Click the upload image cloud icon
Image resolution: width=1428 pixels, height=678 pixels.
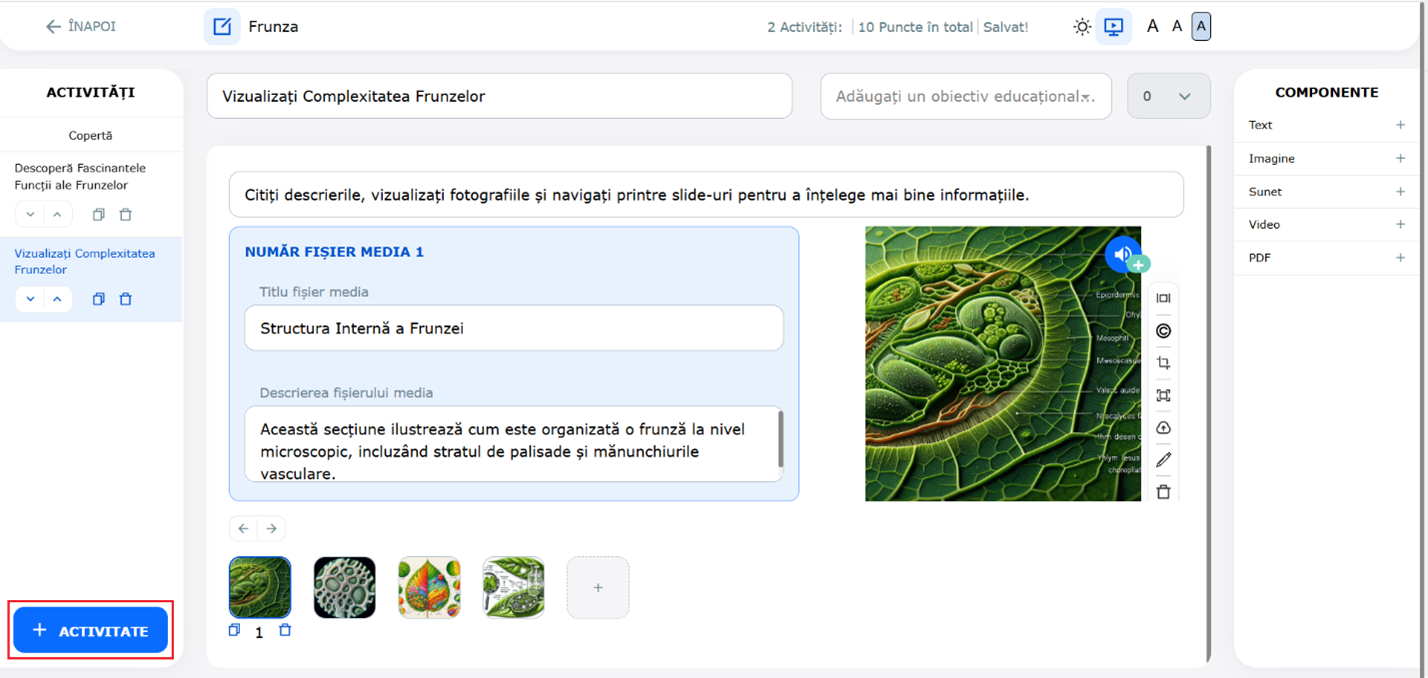1163,428
